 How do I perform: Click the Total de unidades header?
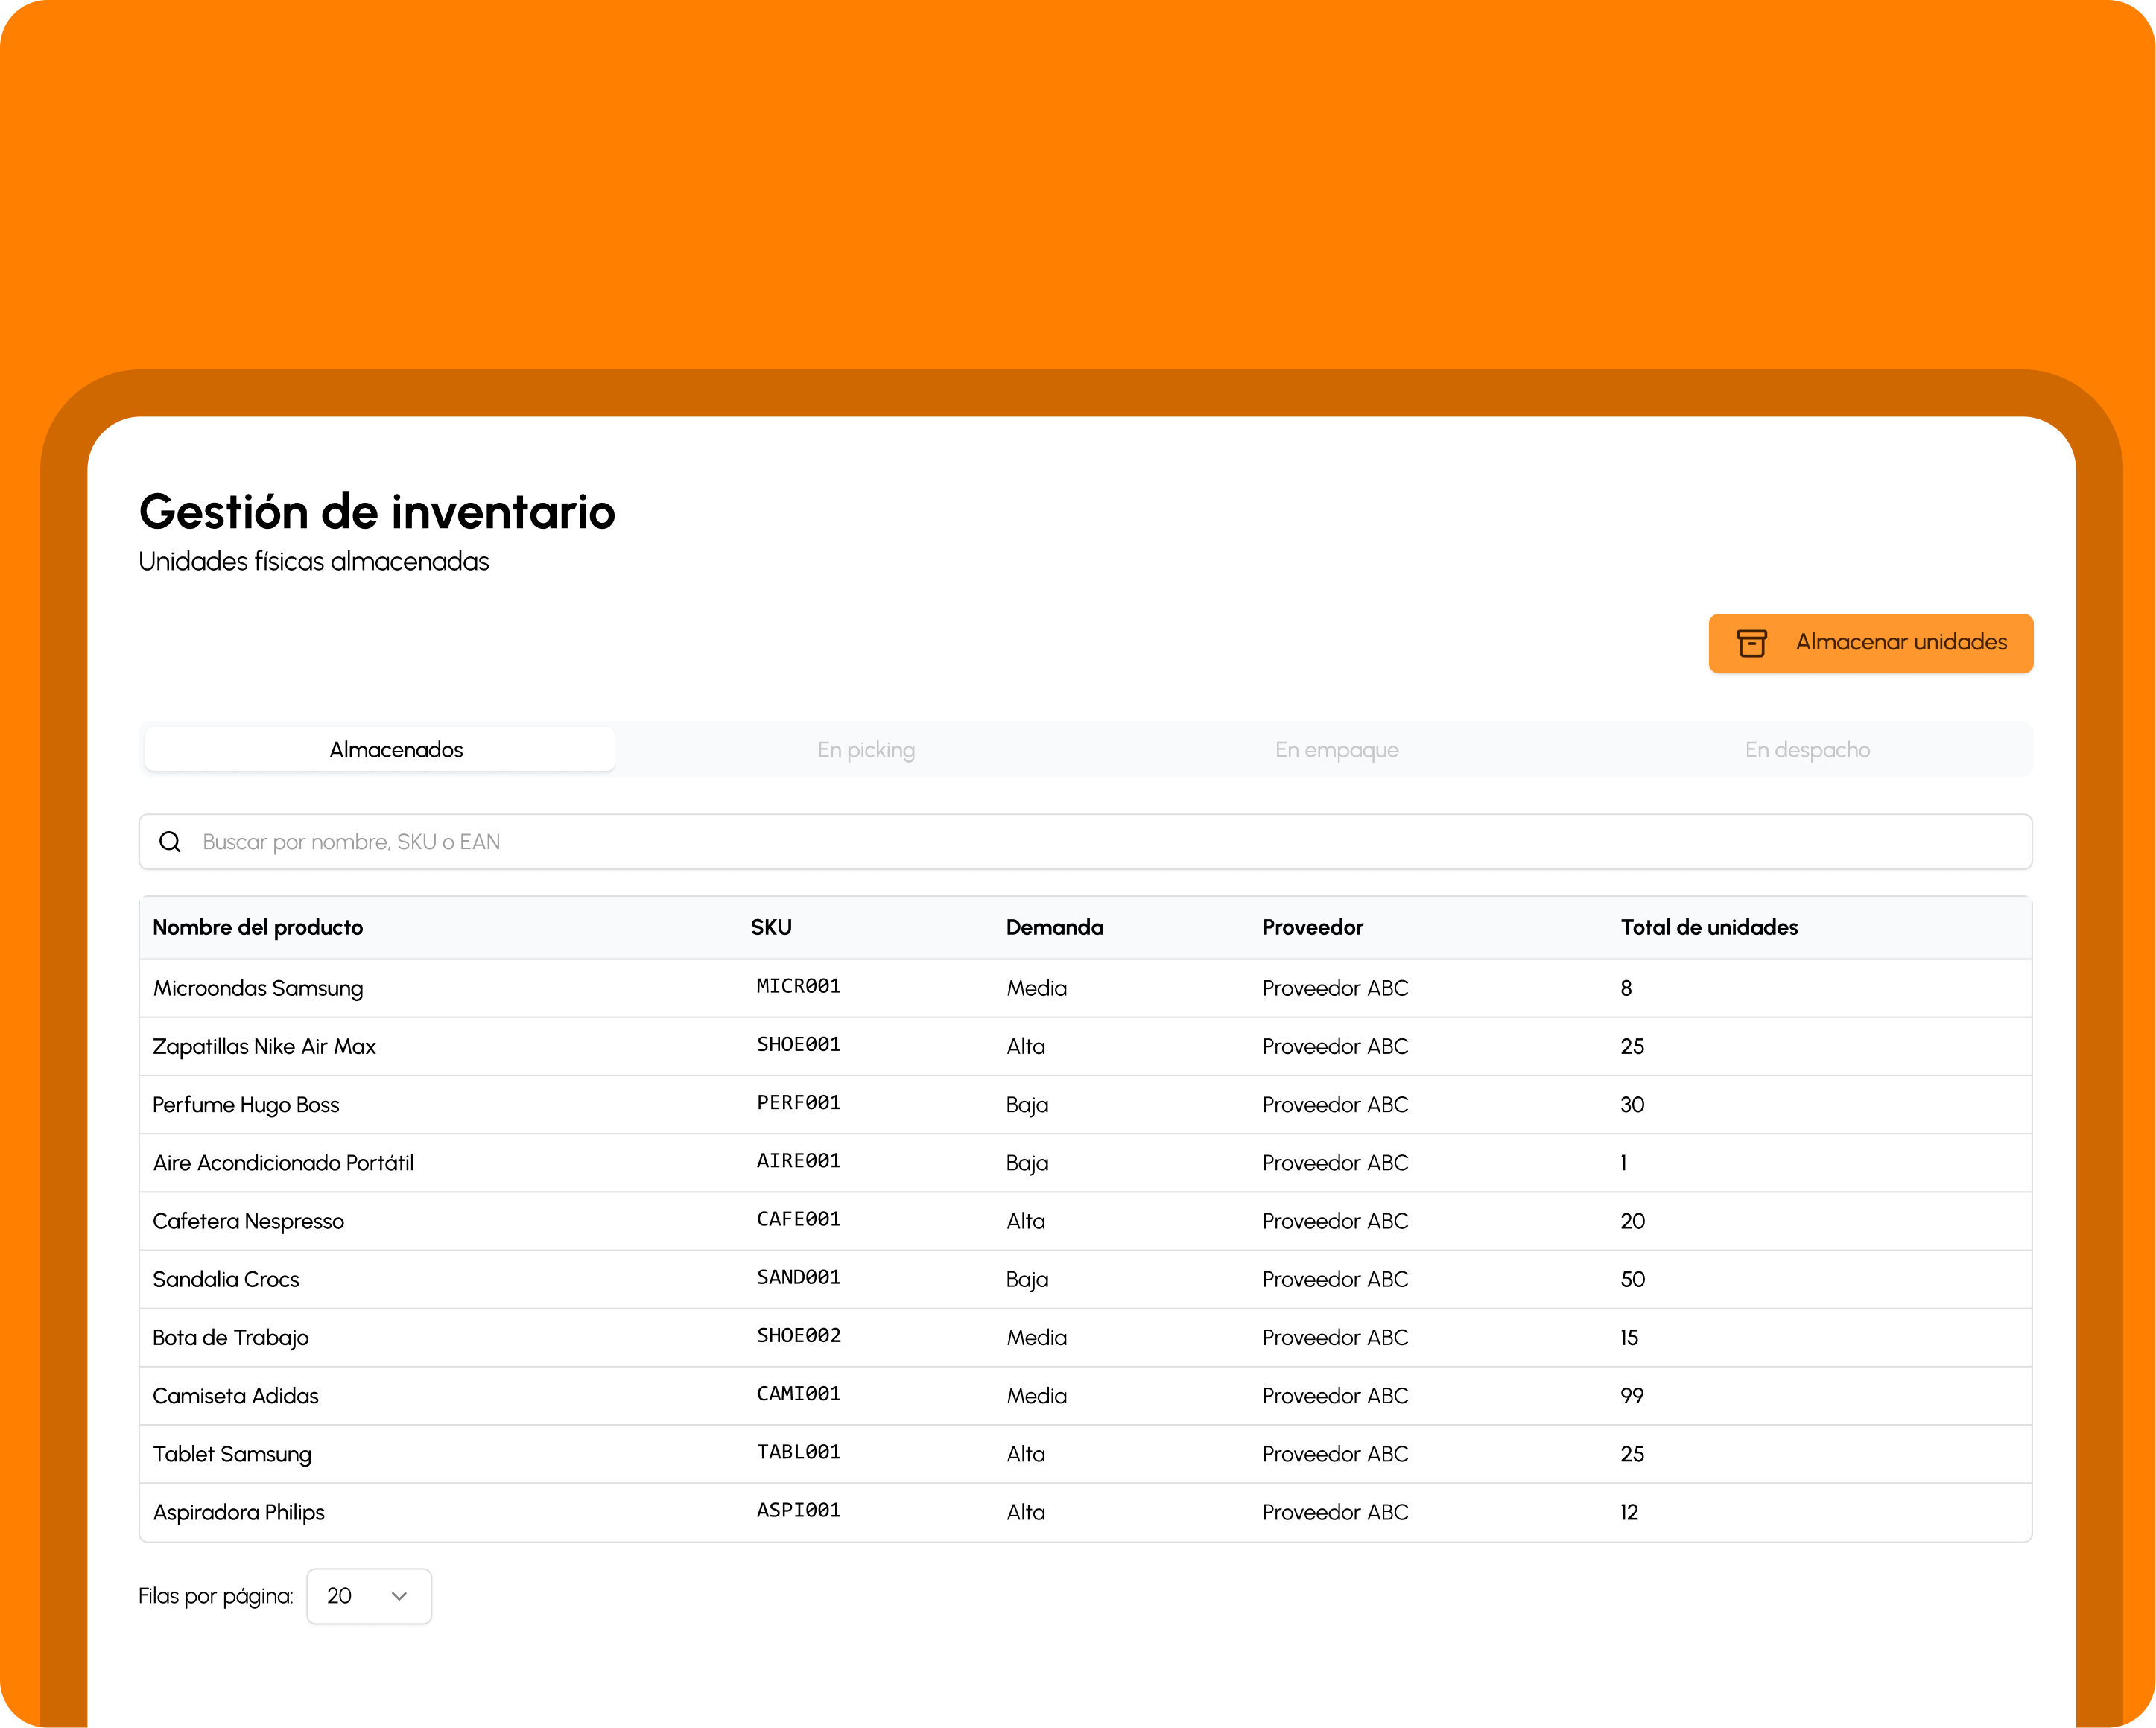coord(1708,927)
